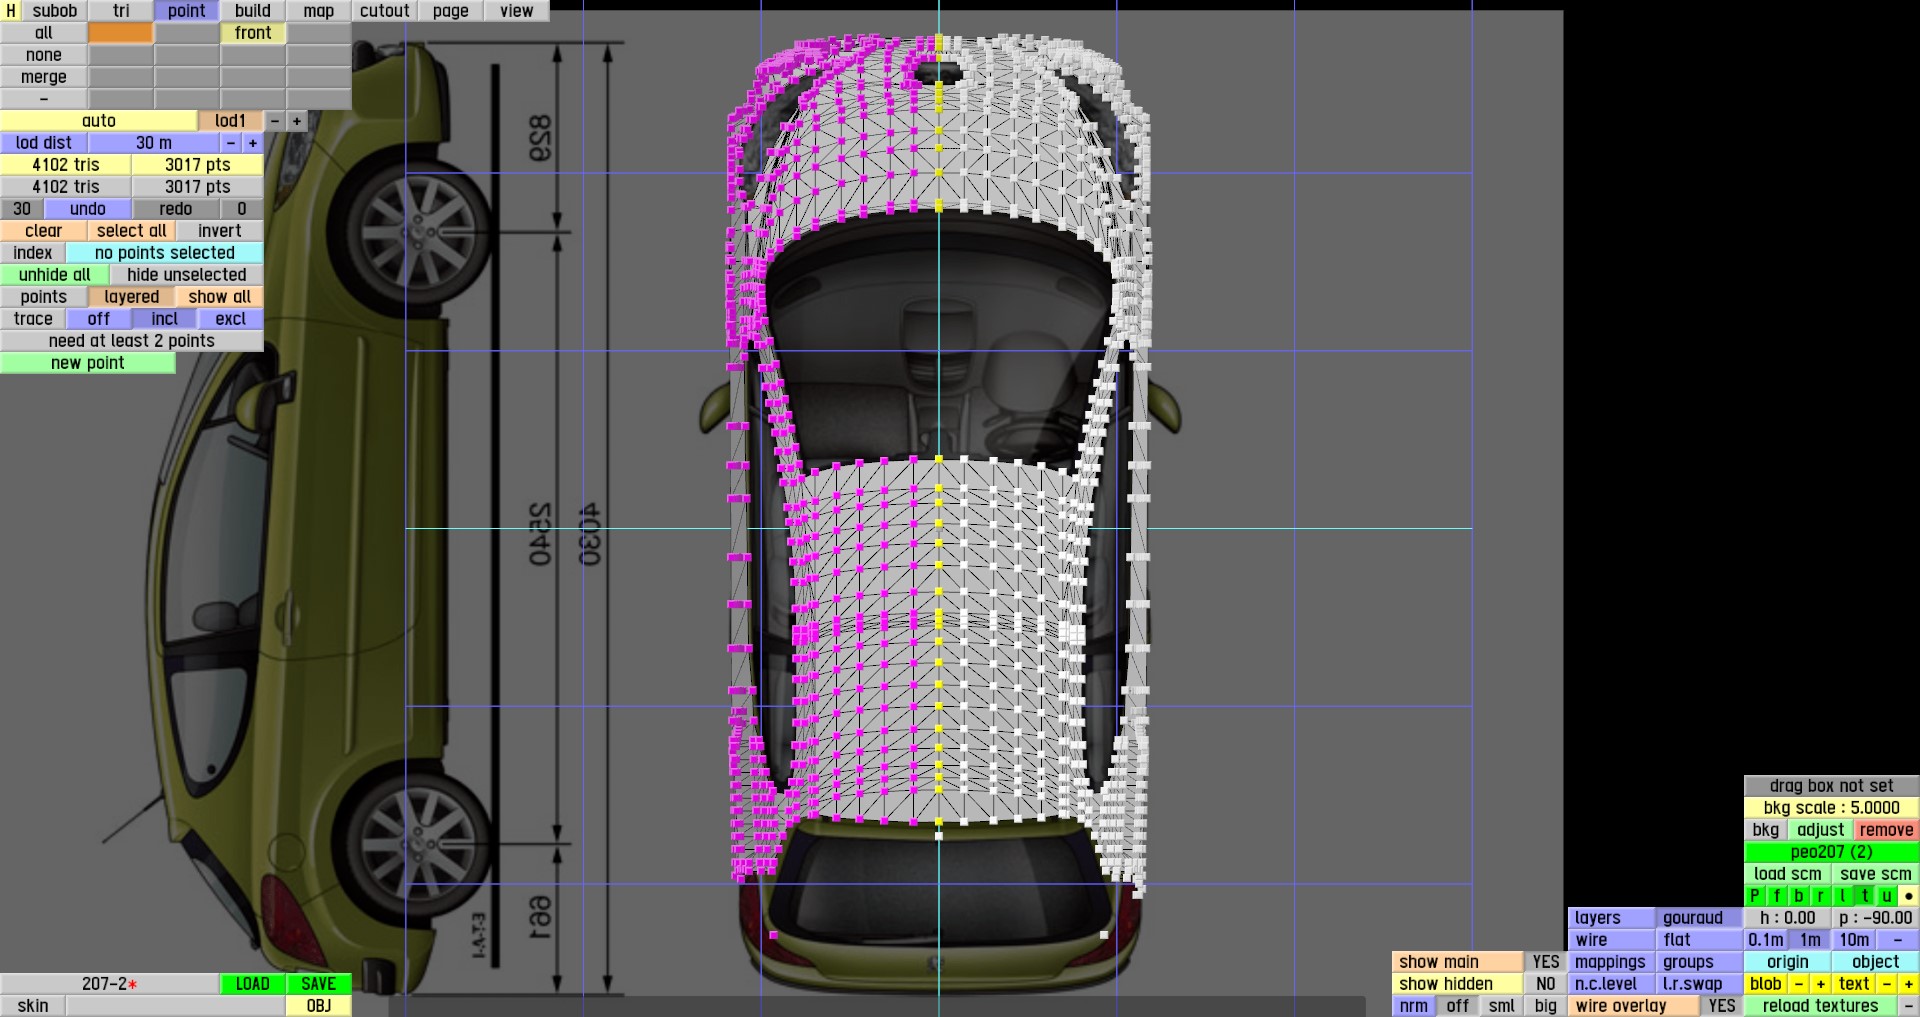Click 'unhide all' button
This screenshot has height=1017, width=1920.
tap(55, 275)
